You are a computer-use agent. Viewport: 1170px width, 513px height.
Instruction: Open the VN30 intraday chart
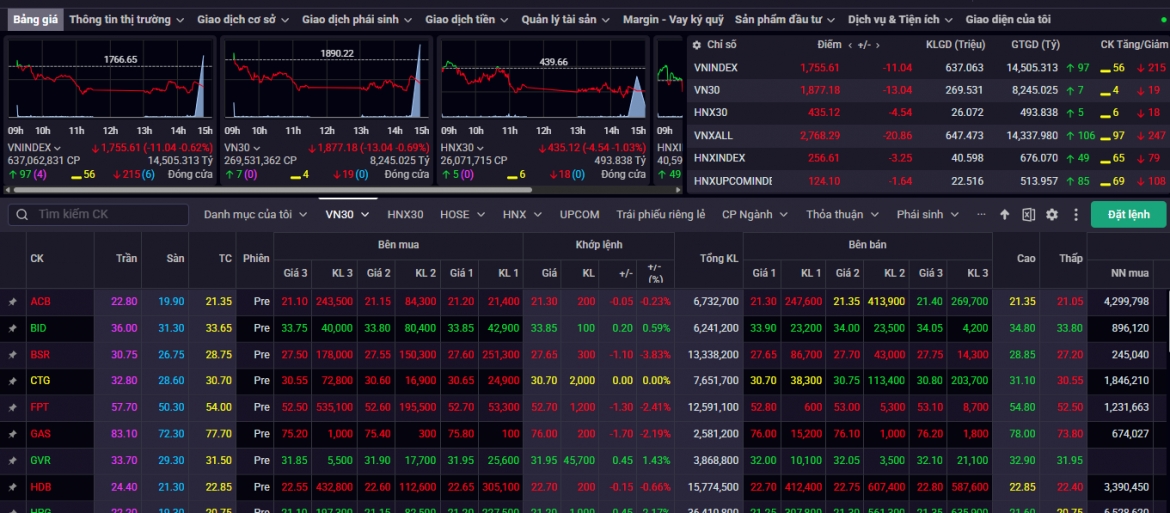coord(326,79)
